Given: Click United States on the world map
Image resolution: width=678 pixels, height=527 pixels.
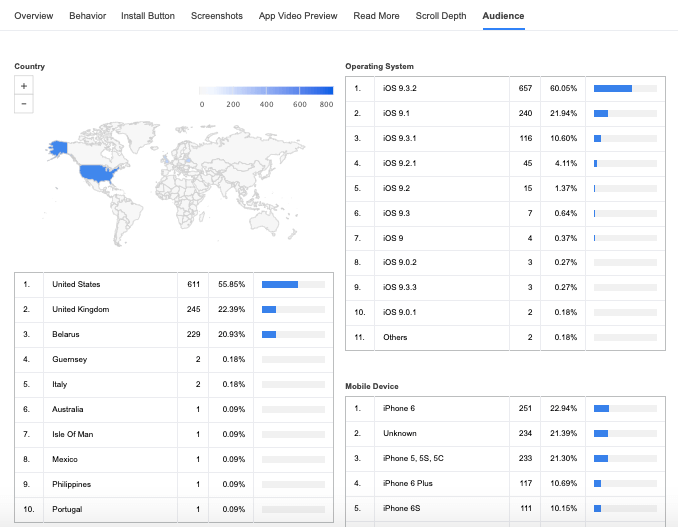Looking at the screenshot, I should (x=99, y=173).
